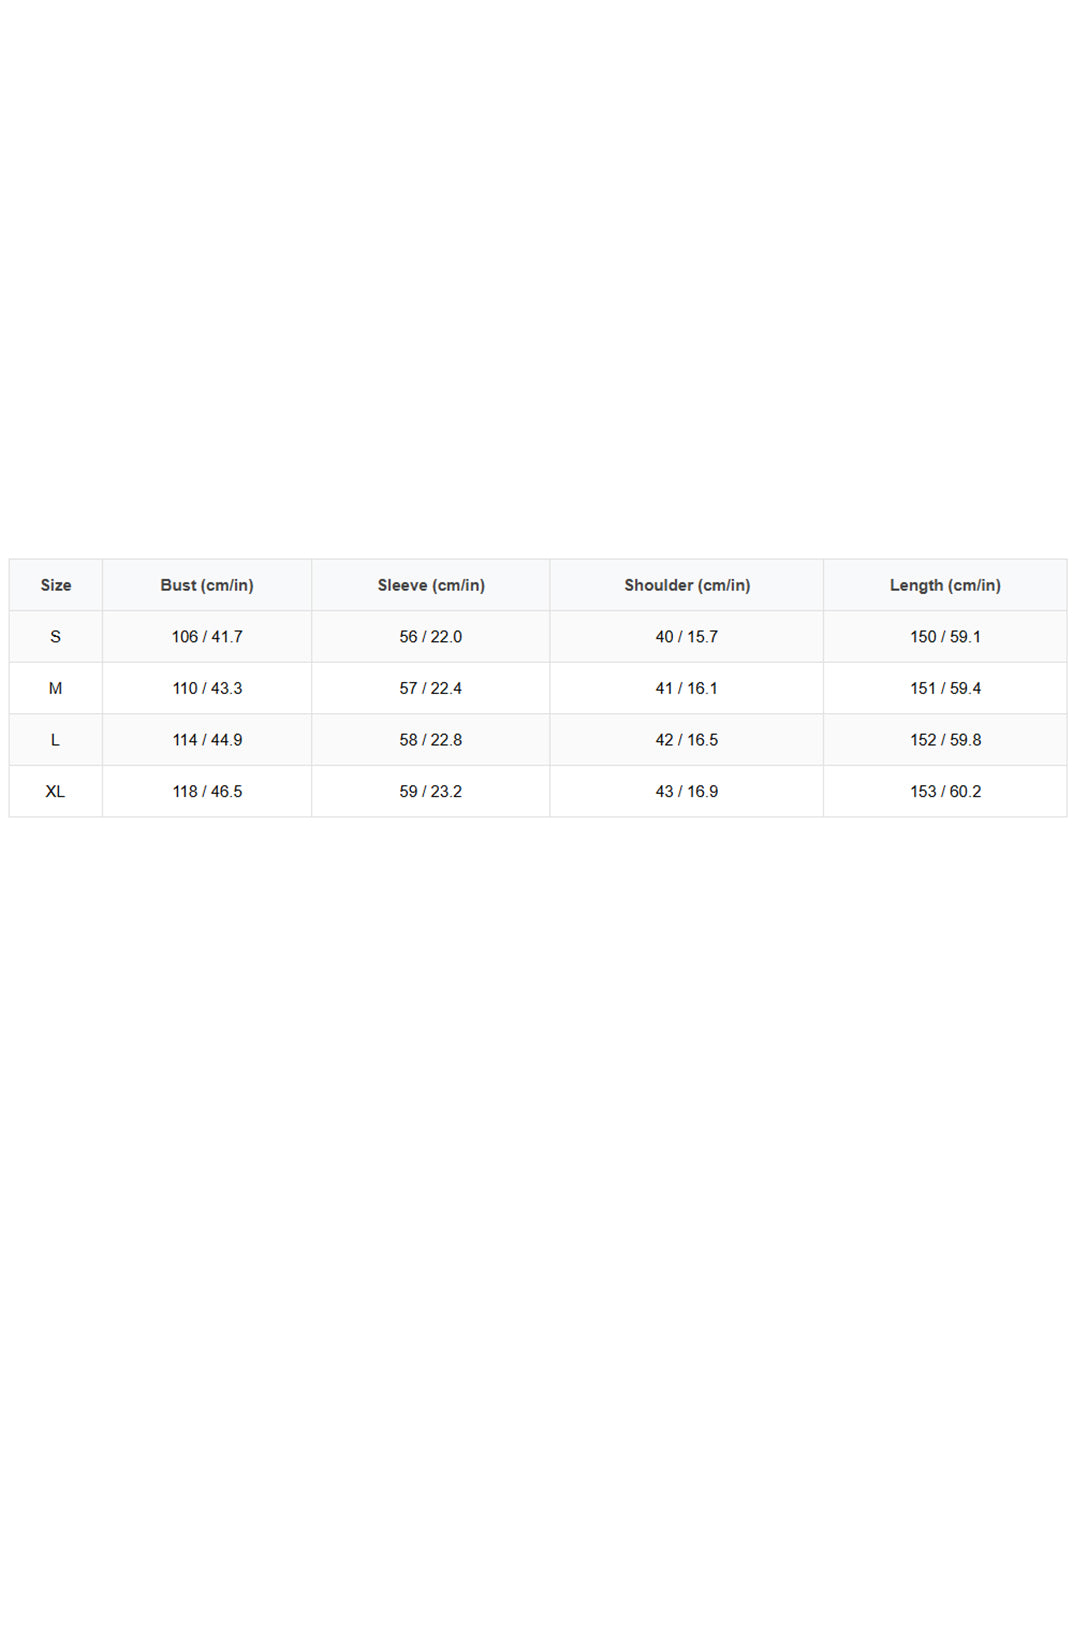Click length value 153 / 60.2
Viewport: 1088px width, 1632px height.
945,791
